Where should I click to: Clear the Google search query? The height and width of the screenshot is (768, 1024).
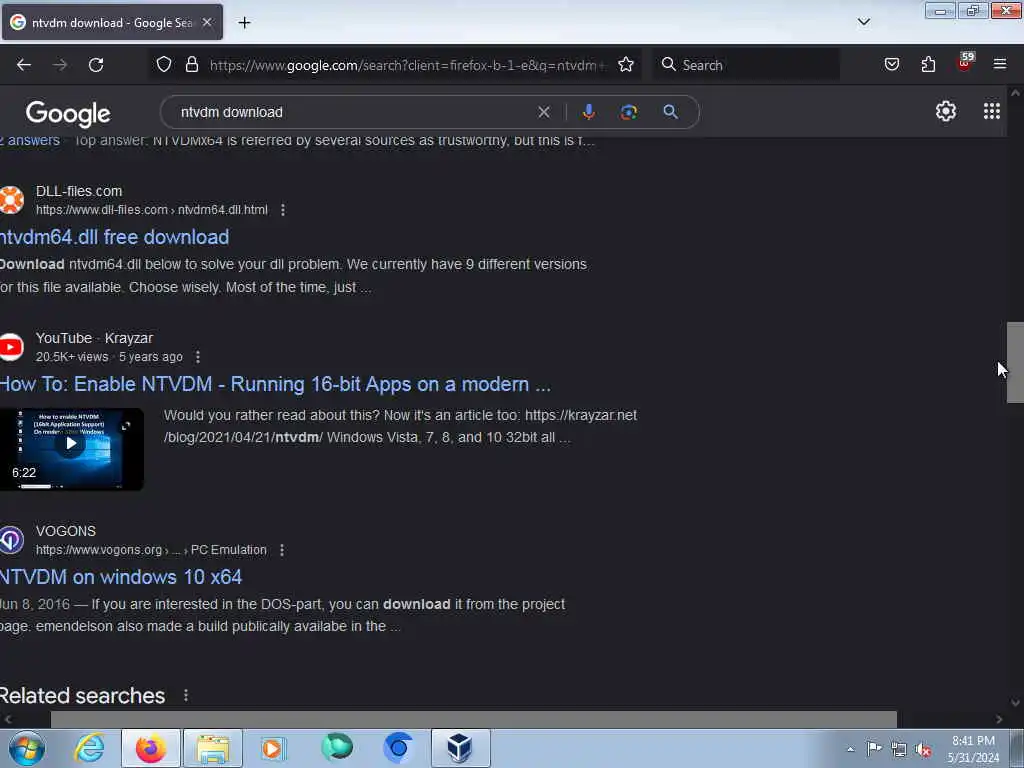(x=543, y=112)
